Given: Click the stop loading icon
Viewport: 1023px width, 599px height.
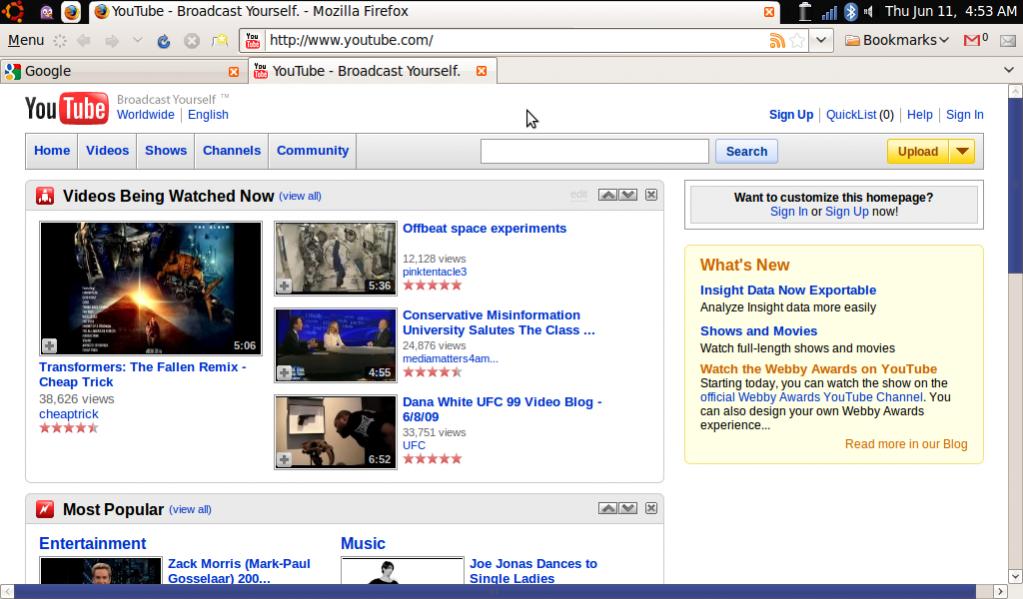Looking at the screenshot, I should (x=191, y=40).
